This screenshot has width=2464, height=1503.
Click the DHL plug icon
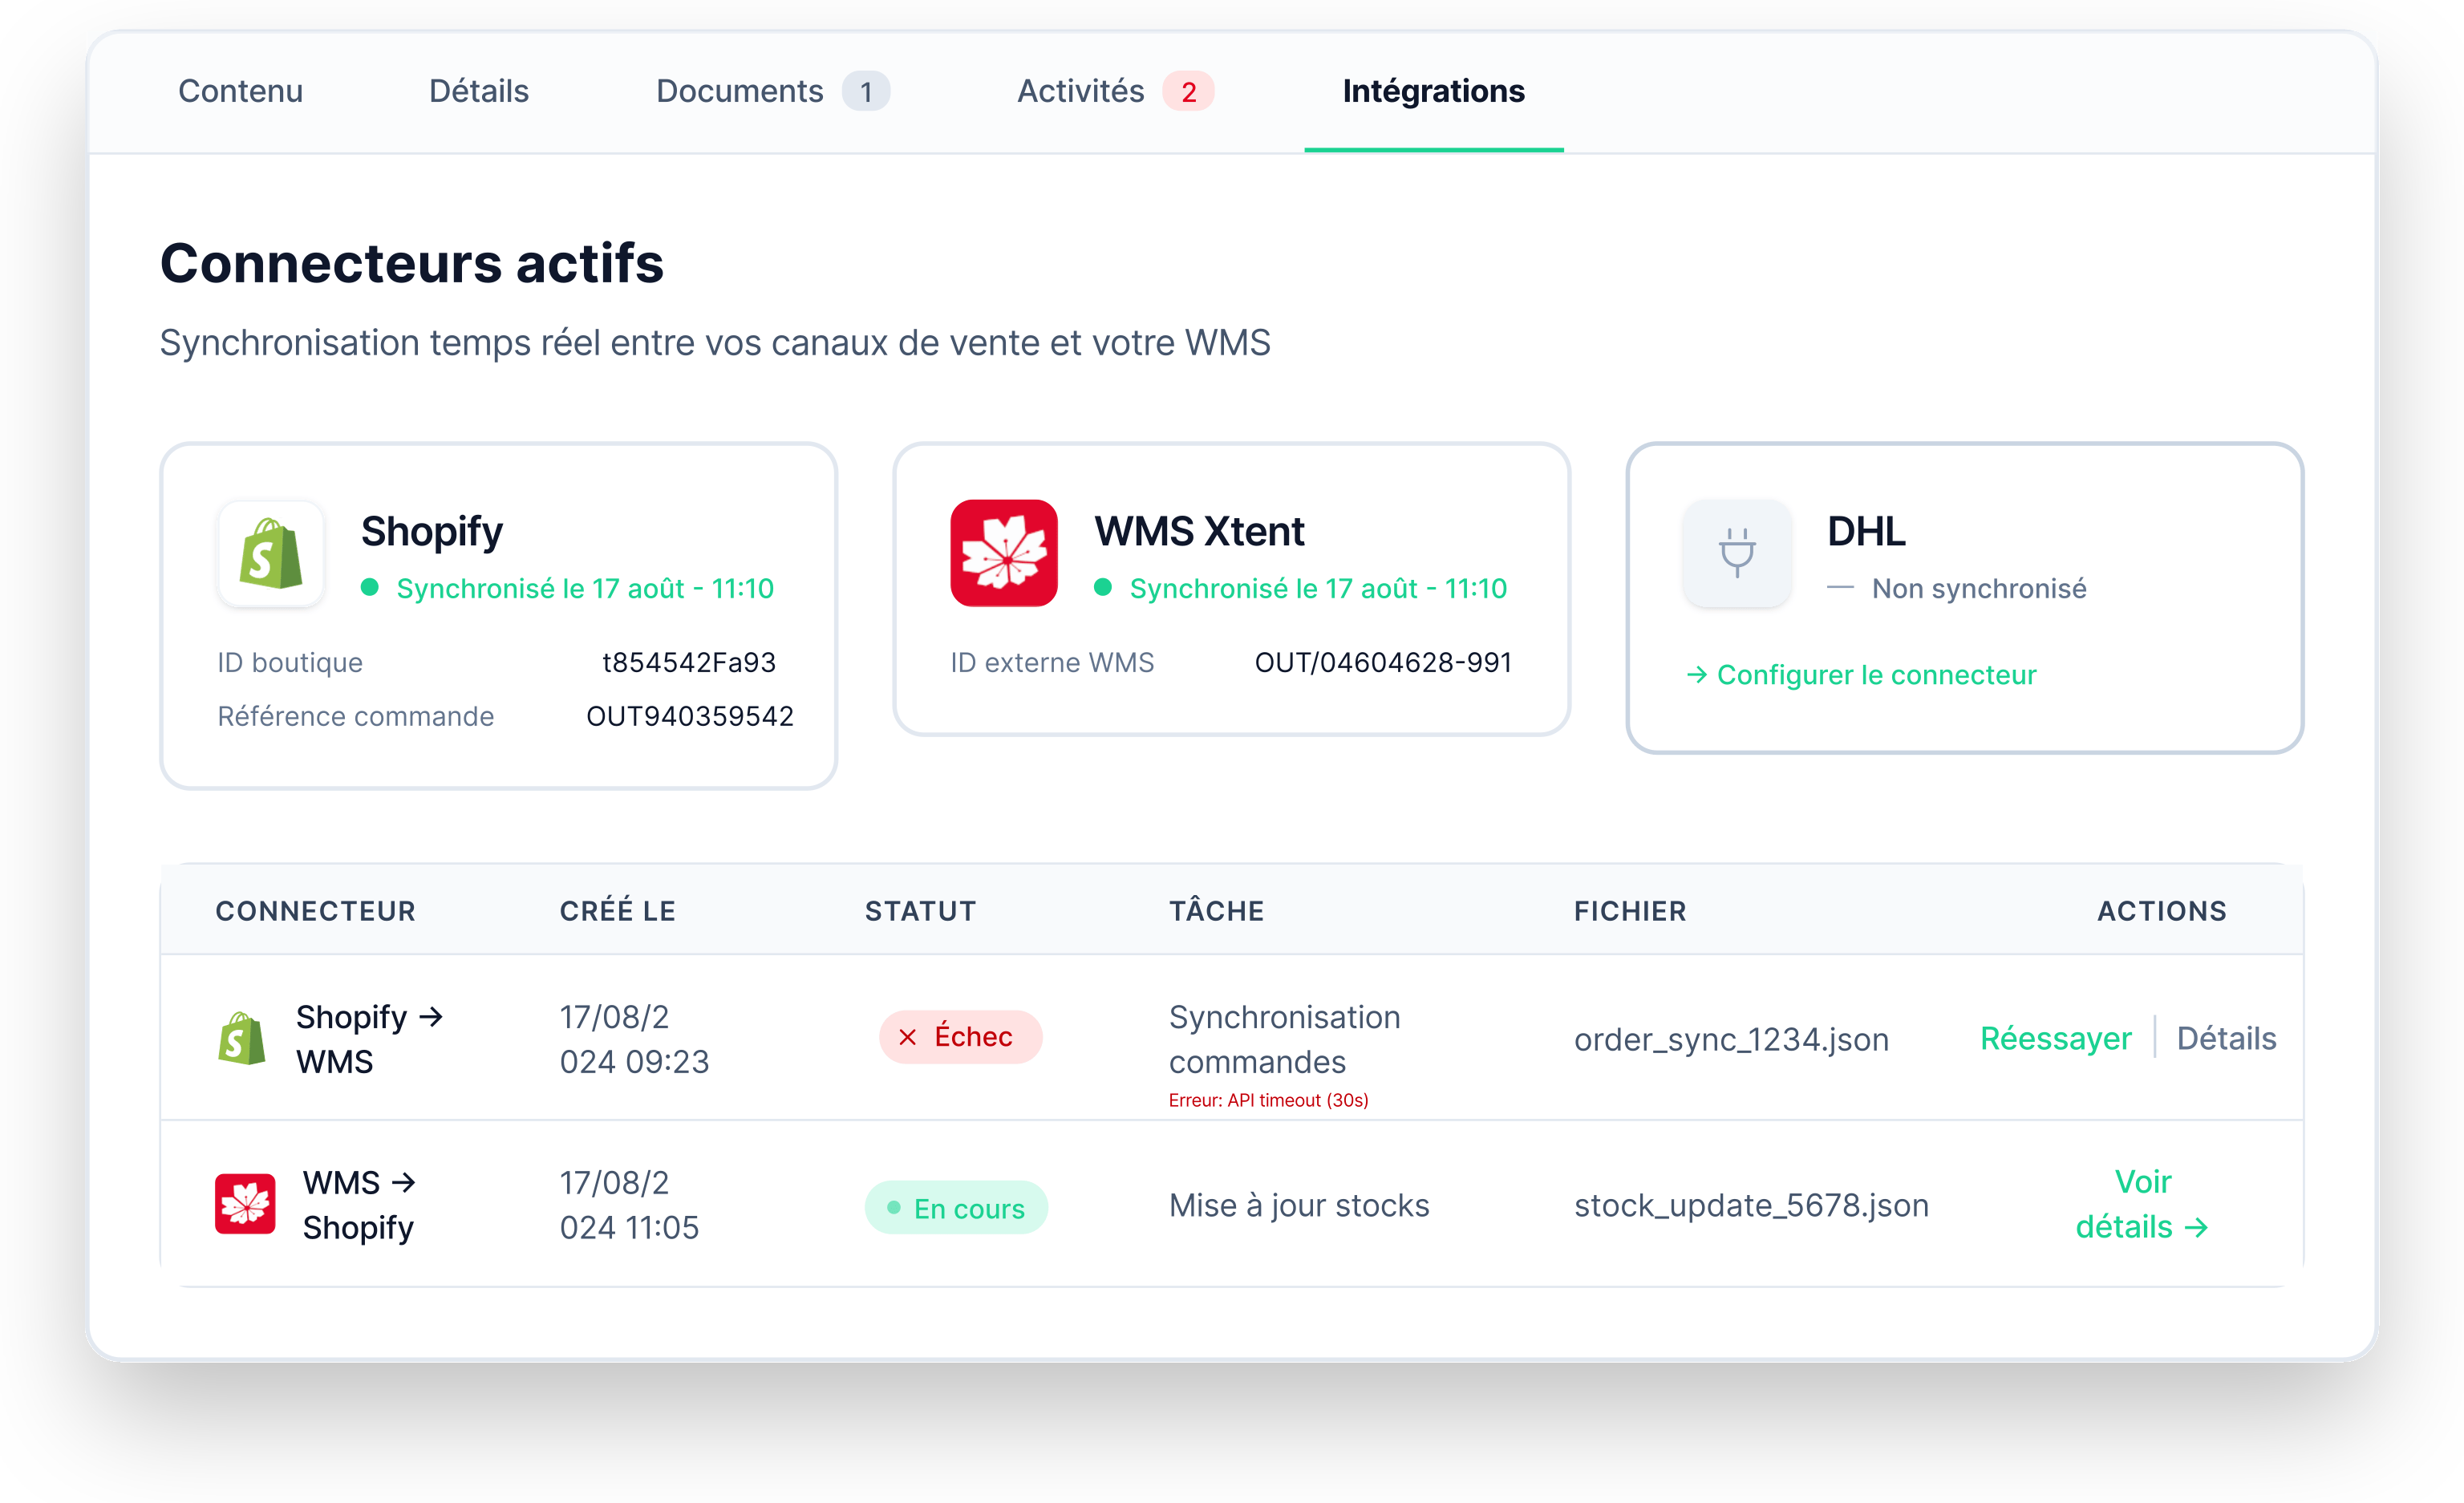pos(1737,554)
